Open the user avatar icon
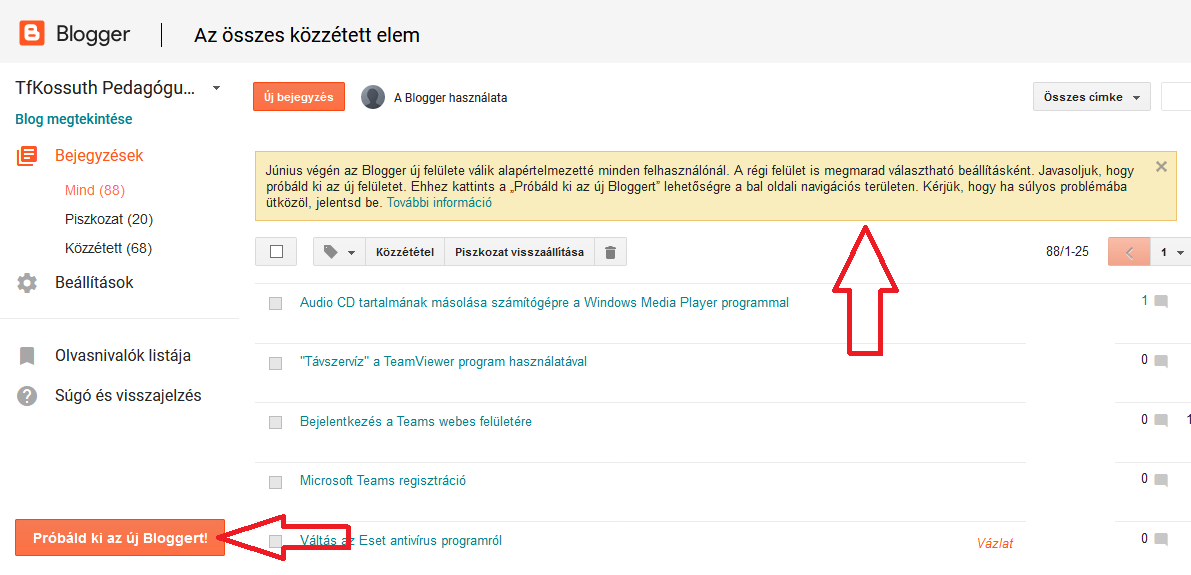This screenshot has width=1191, height=575. tap(372, 97)
